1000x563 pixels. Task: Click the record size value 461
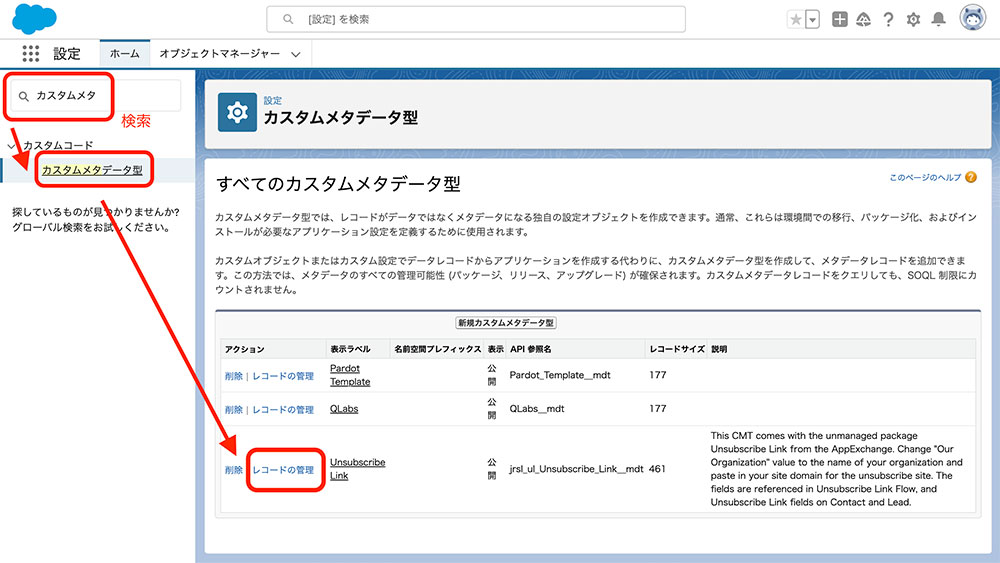(658, 469)
